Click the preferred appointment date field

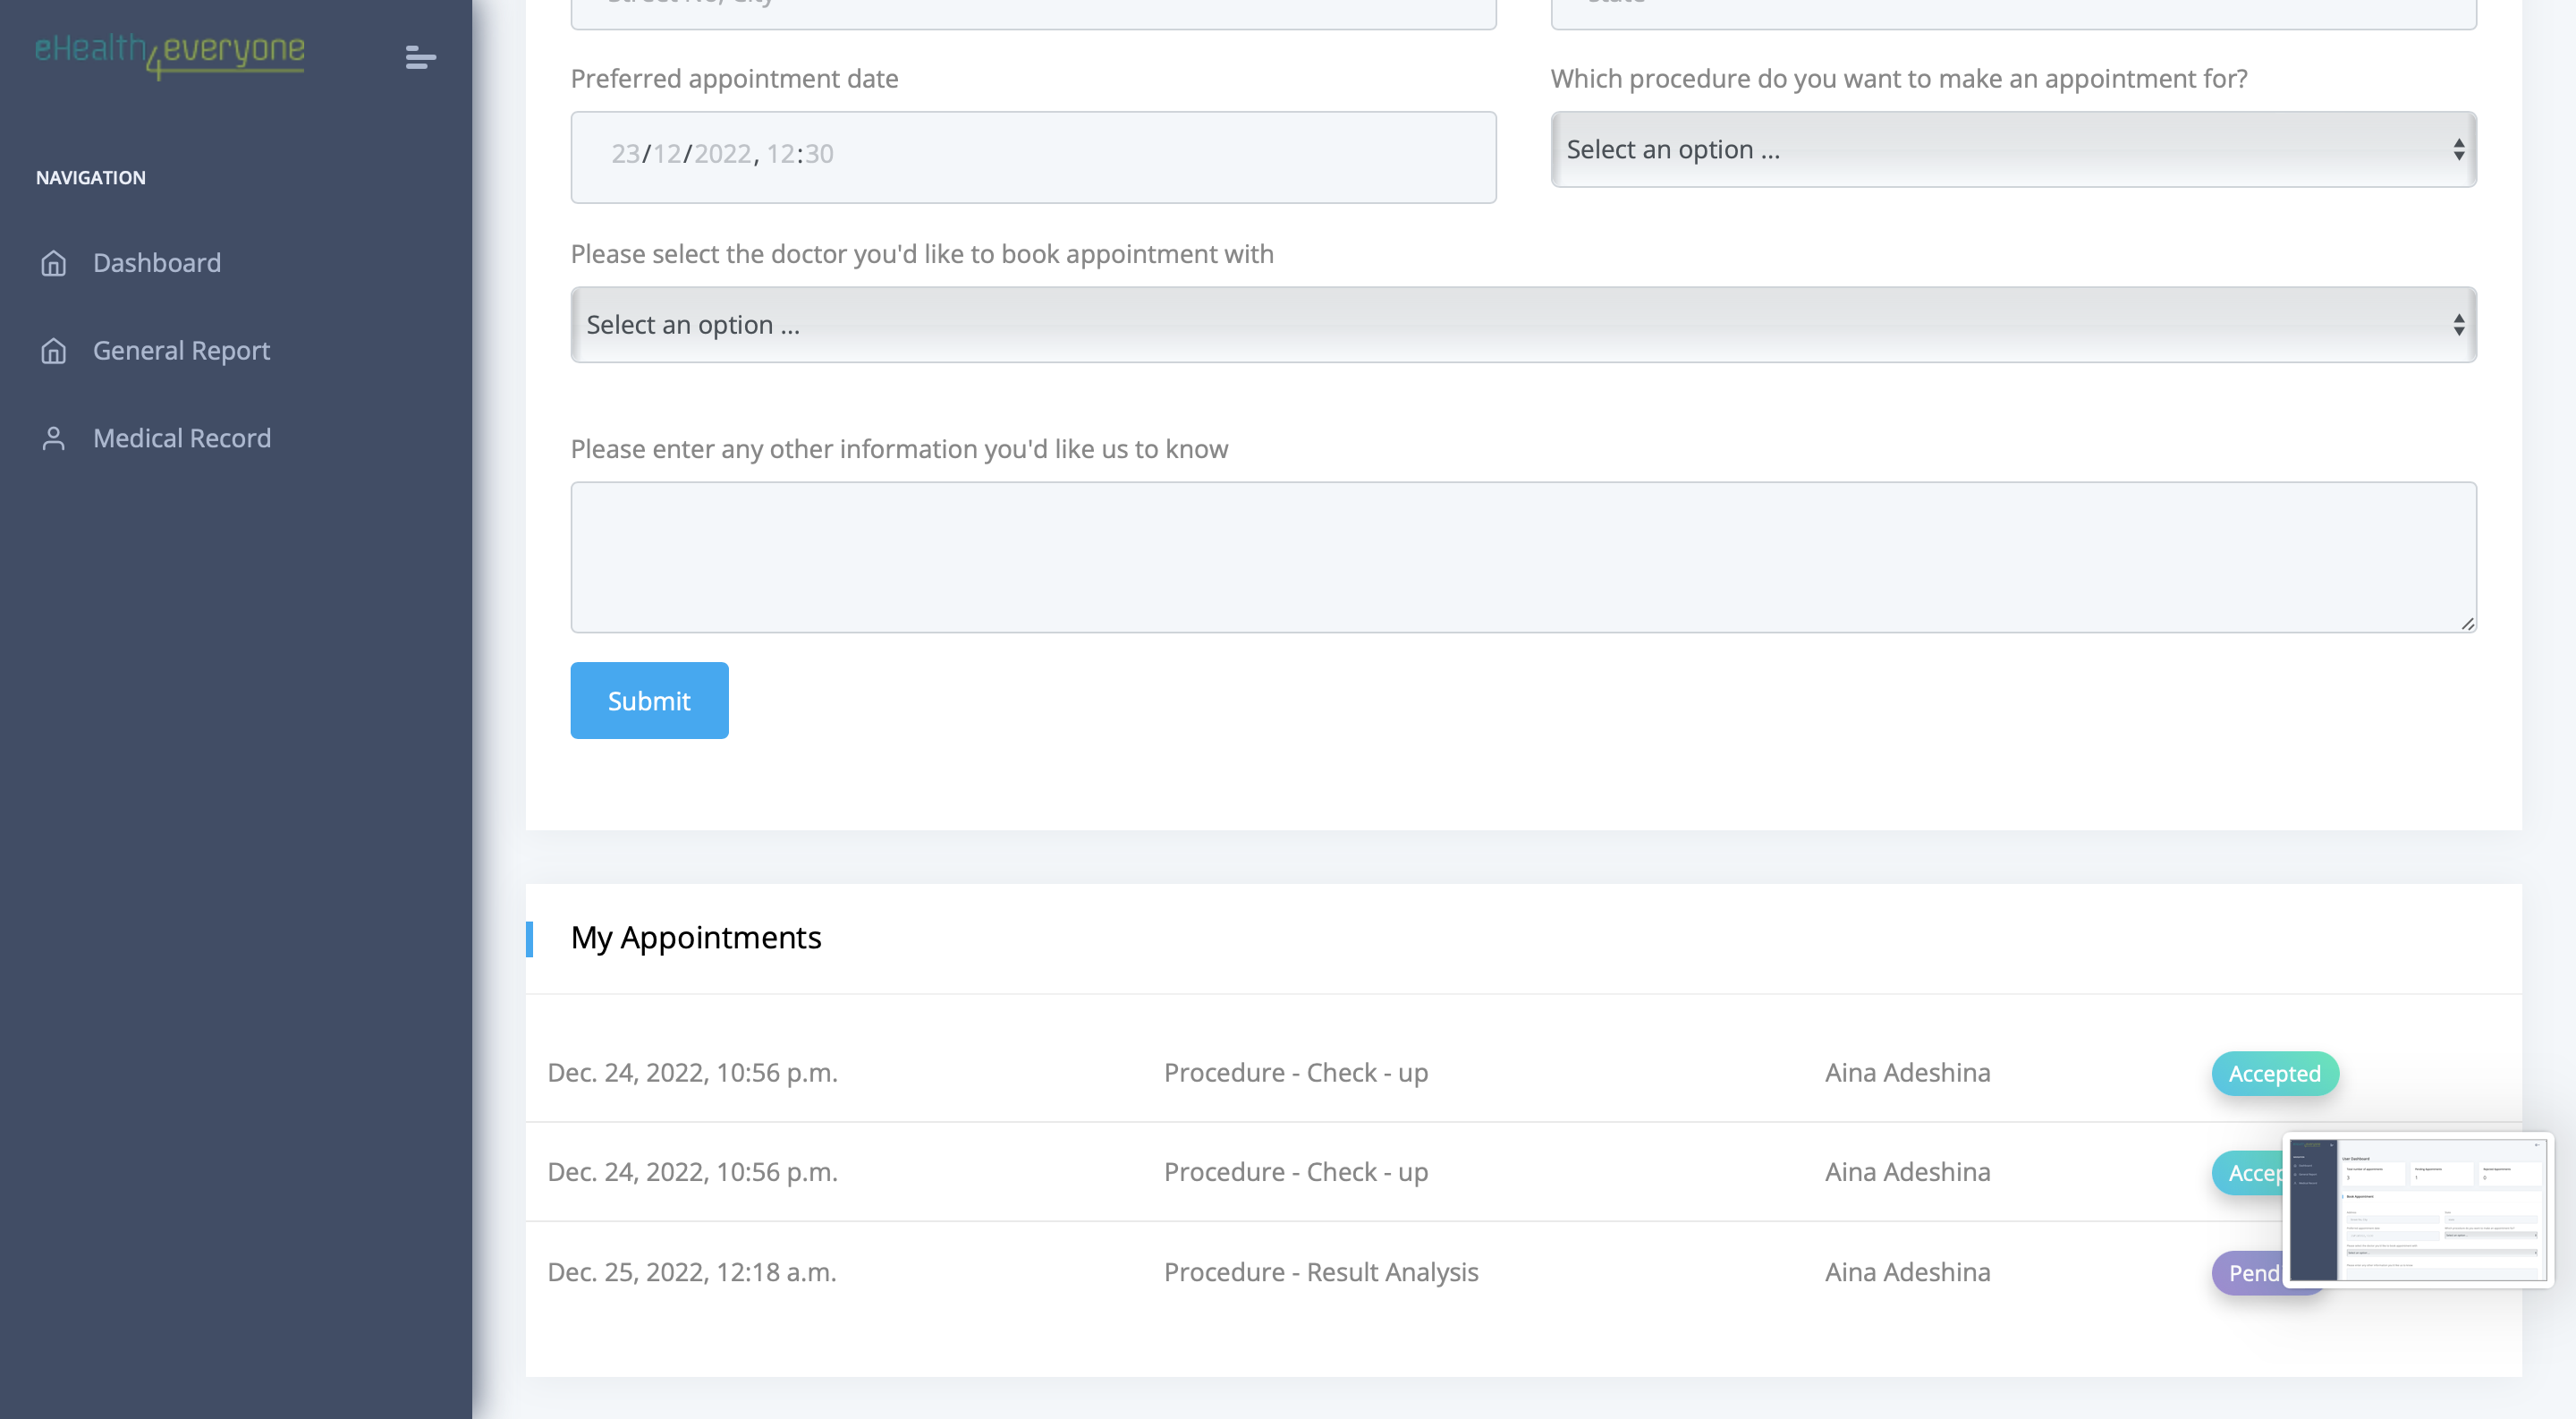pyautogui.click(x=1033, y=156)
